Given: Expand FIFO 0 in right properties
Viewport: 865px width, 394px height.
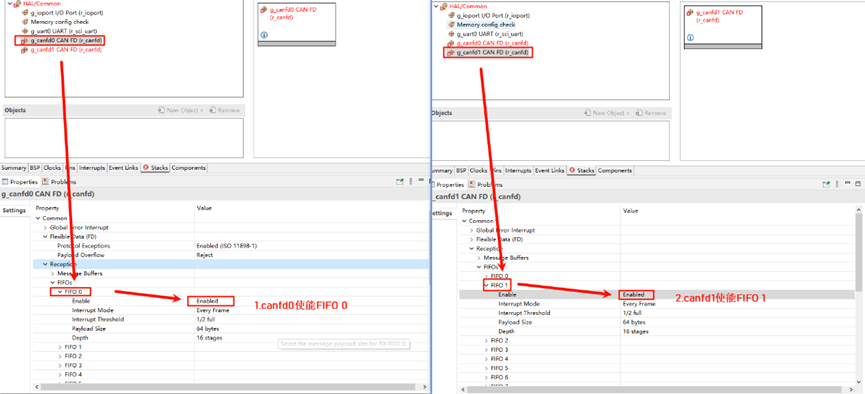Looking at the screenshot, I should [486, 276].
